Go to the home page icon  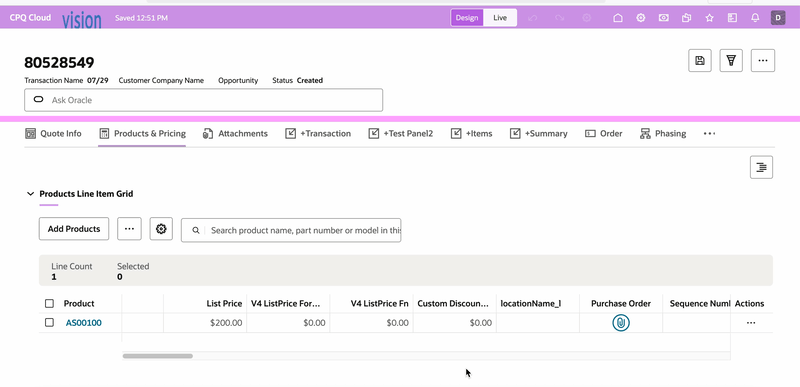pyautogui.click(x=618, y=18)
